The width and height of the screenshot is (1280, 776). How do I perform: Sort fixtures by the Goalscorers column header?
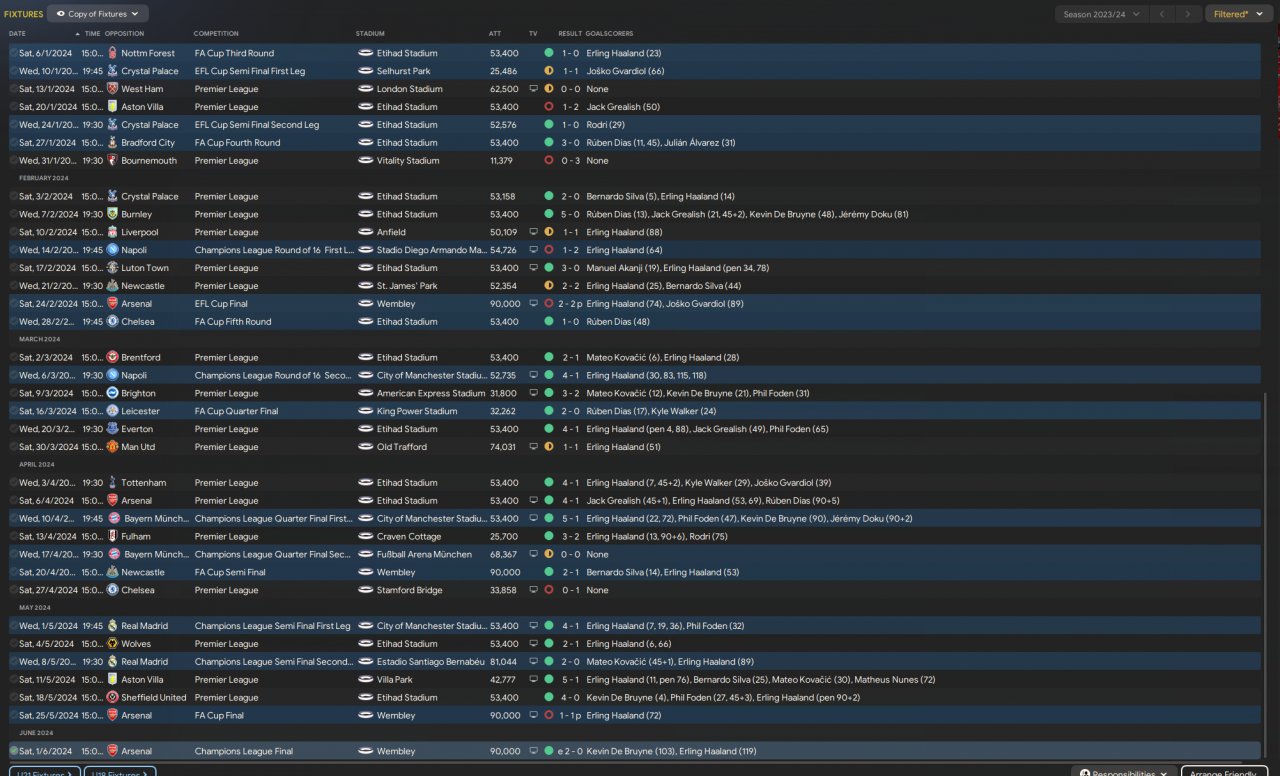(609, 34)
